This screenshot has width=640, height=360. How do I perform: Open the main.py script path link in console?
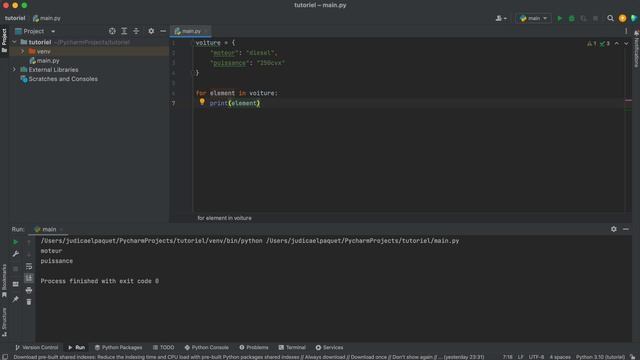[362, 241]
